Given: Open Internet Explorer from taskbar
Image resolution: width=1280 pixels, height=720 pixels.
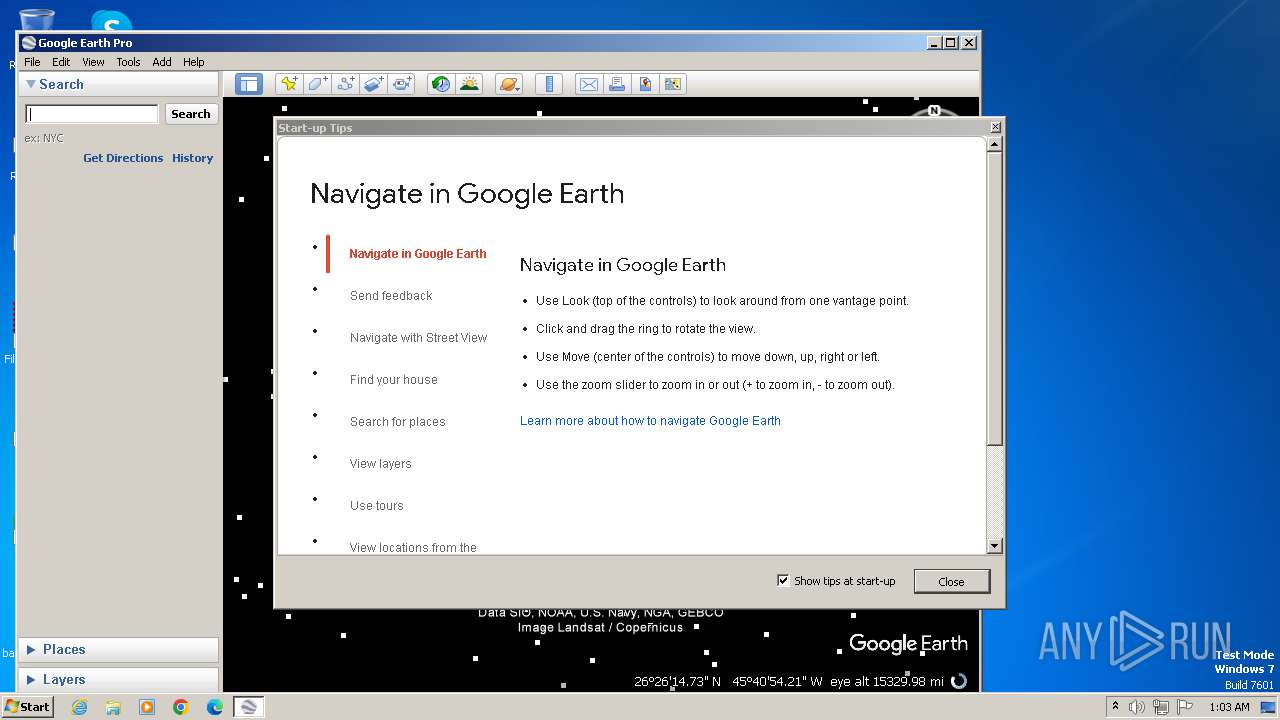Looking at the screenshot, I should (x=79, y=707).
